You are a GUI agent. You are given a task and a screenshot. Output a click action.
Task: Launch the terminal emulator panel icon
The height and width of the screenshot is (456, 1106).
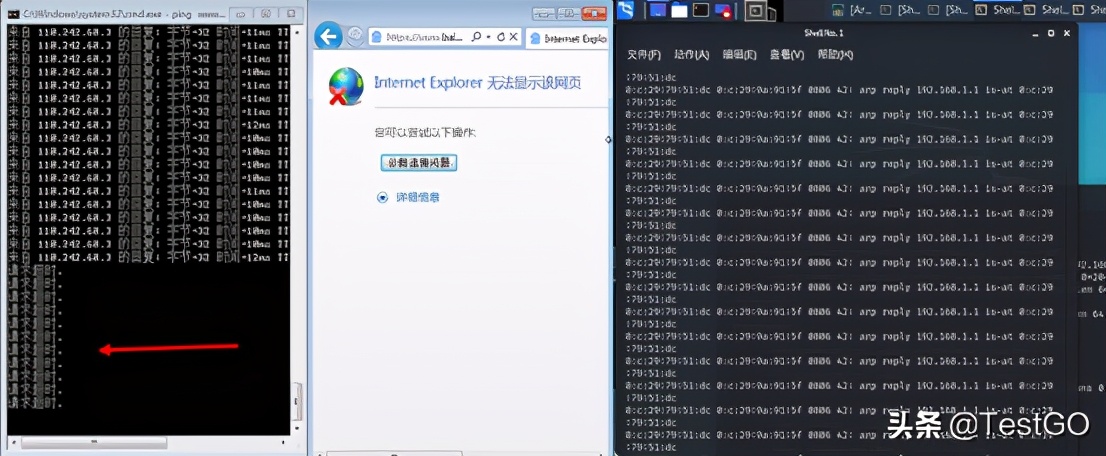[x=701, y=10]
